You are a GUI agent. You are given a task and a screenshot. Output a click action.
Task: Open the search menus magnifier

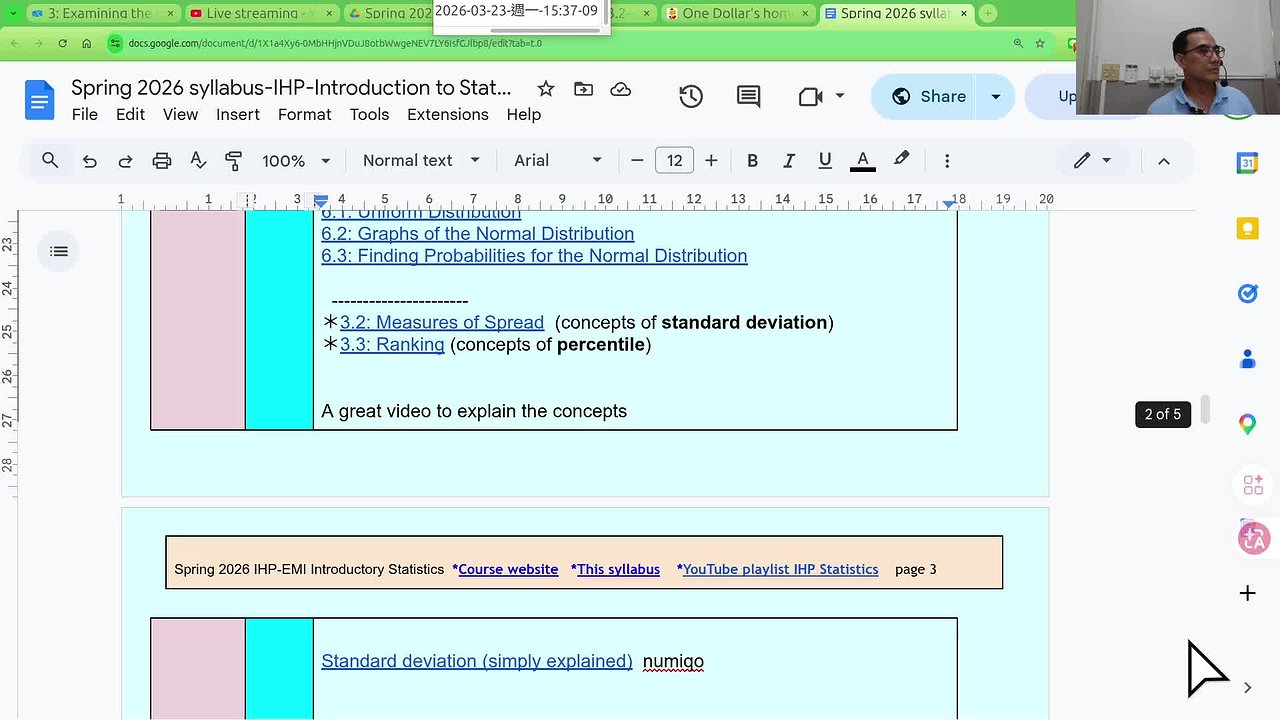coord(50,160)
